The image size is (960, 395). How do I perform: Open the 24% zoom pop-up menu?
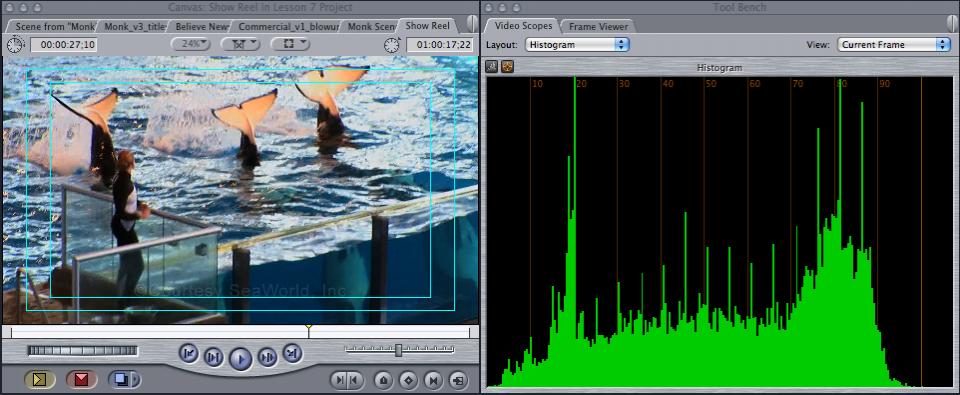[190, 44]
